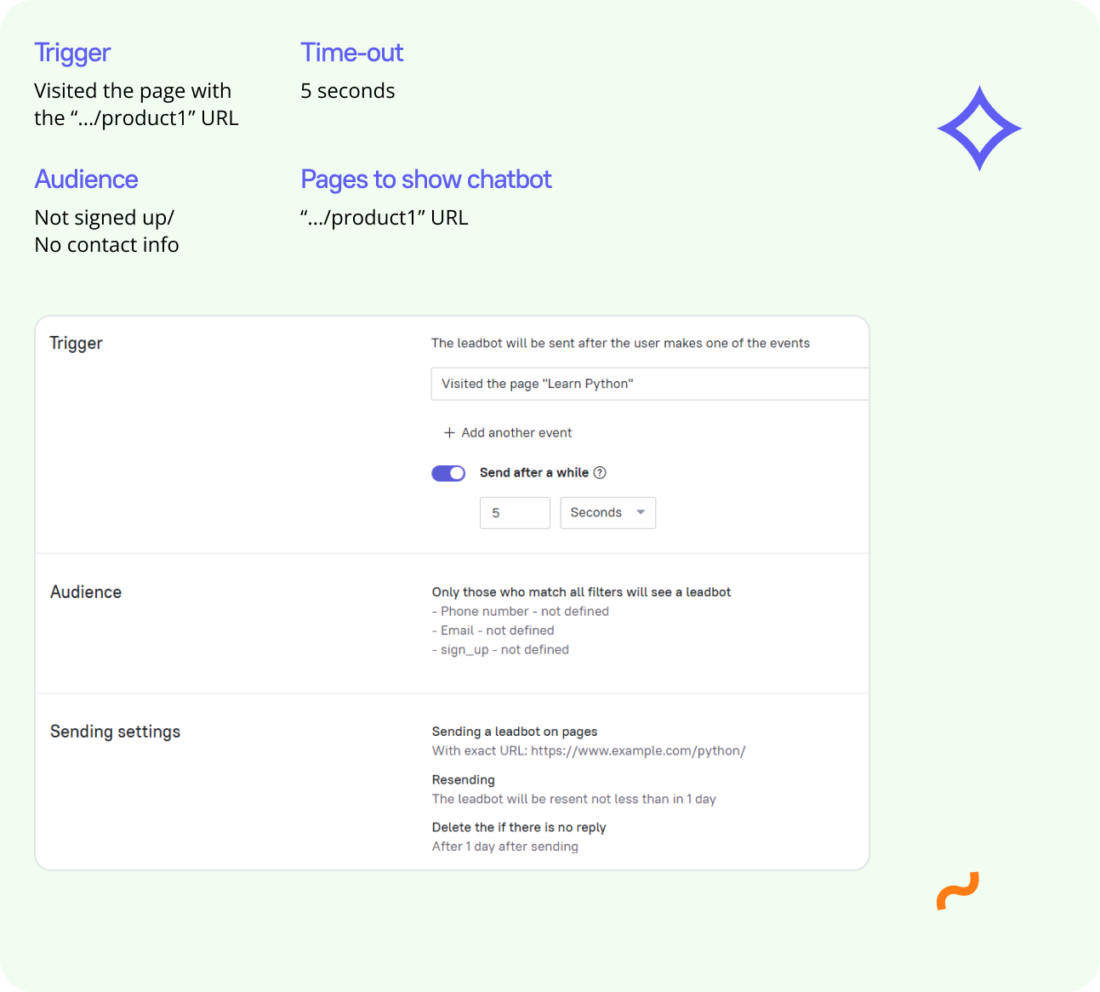
Task: Toggle the Send after a while switch off
Action: (449, 472)
